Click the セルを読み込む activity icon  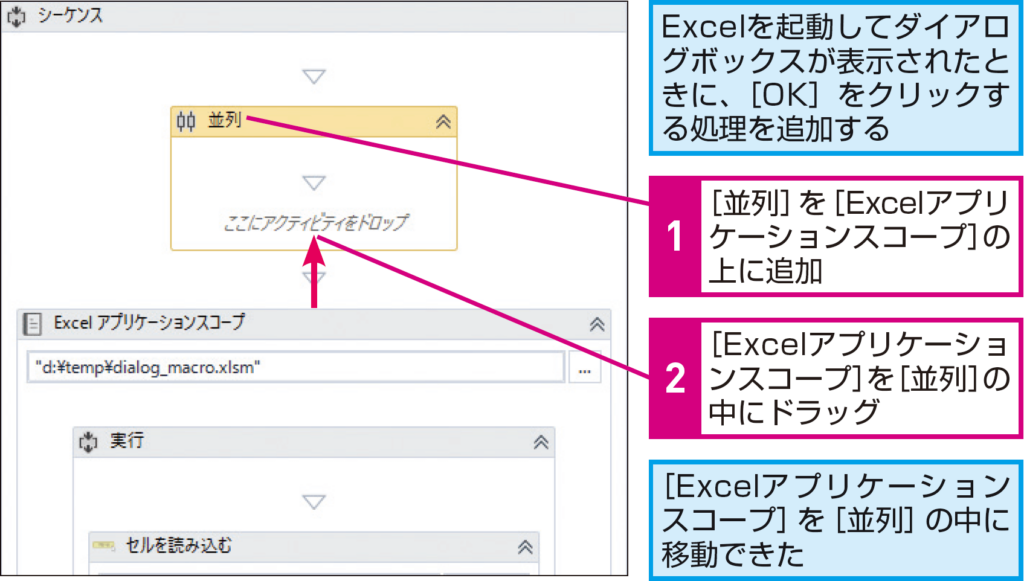(104, 546)
